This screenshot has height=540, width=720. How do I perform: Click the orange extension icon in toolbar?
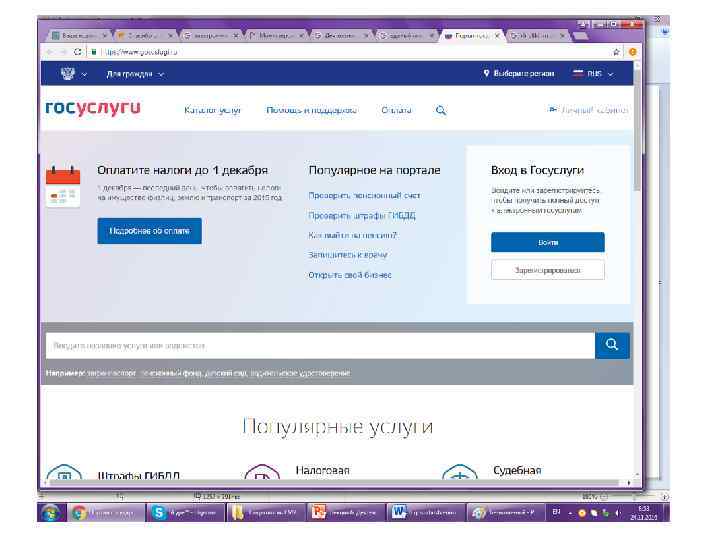pos(633,52)
